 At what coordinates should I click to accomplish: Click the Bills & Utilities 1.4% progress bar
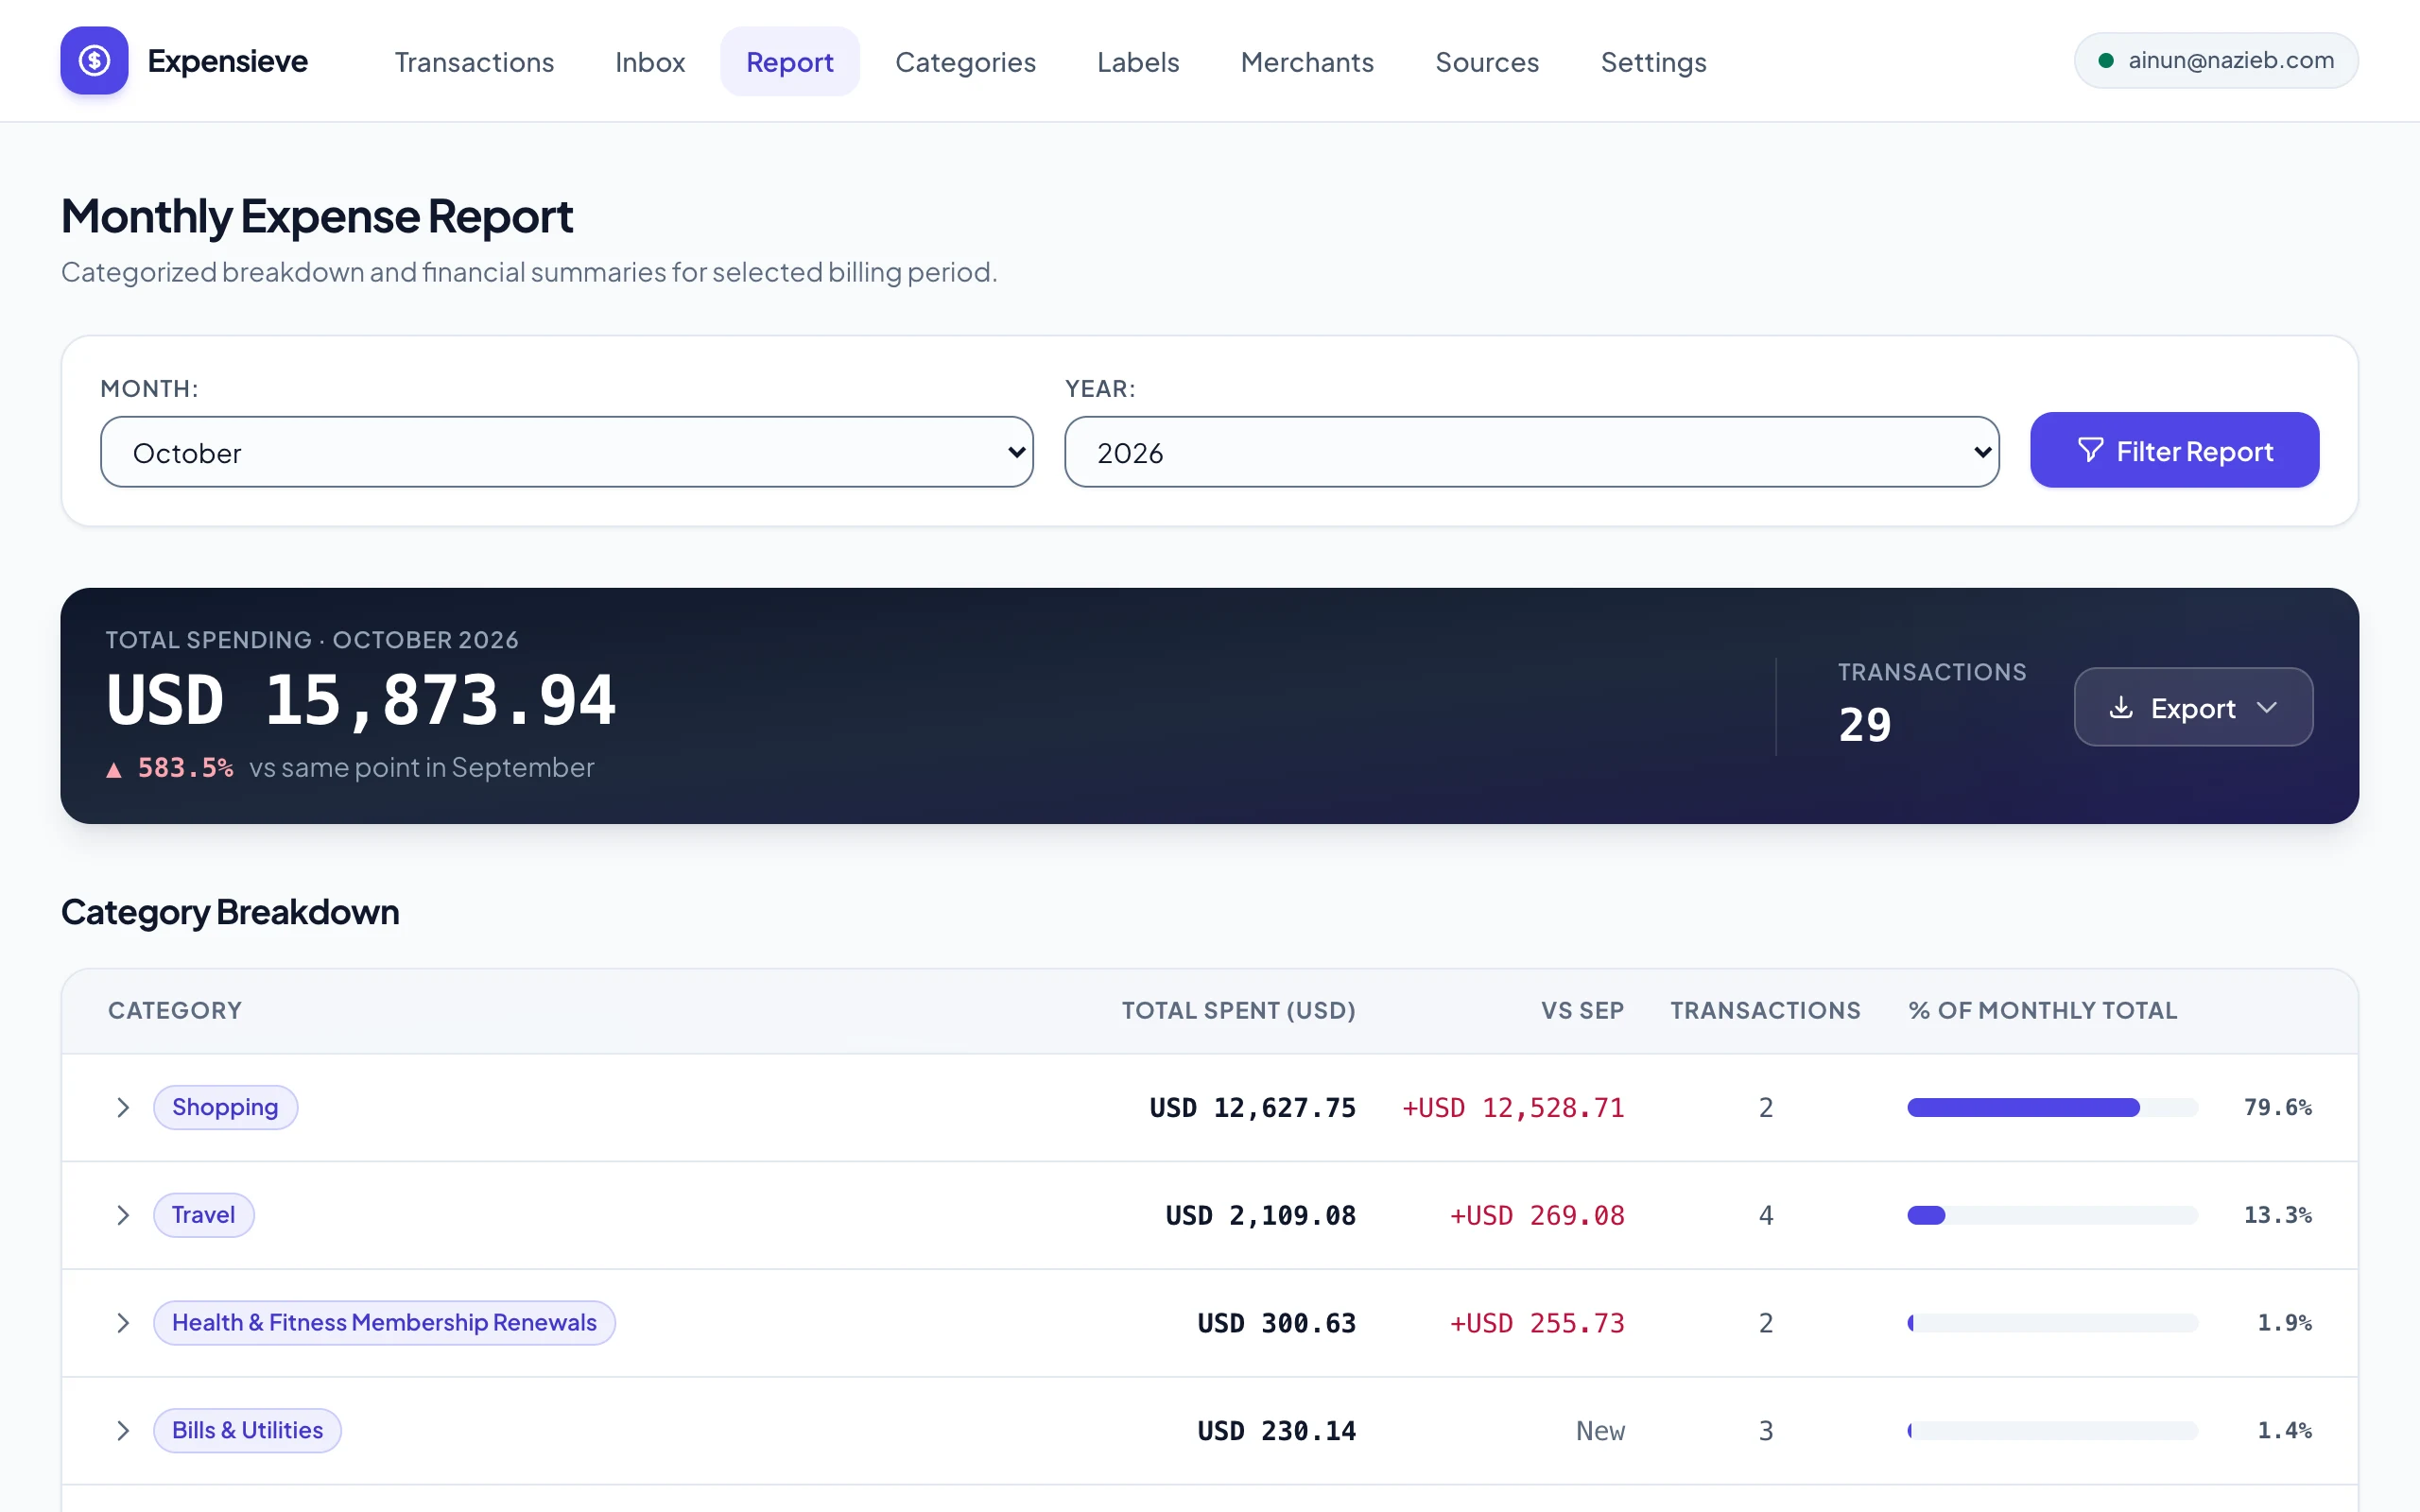click(2052, 1431)
